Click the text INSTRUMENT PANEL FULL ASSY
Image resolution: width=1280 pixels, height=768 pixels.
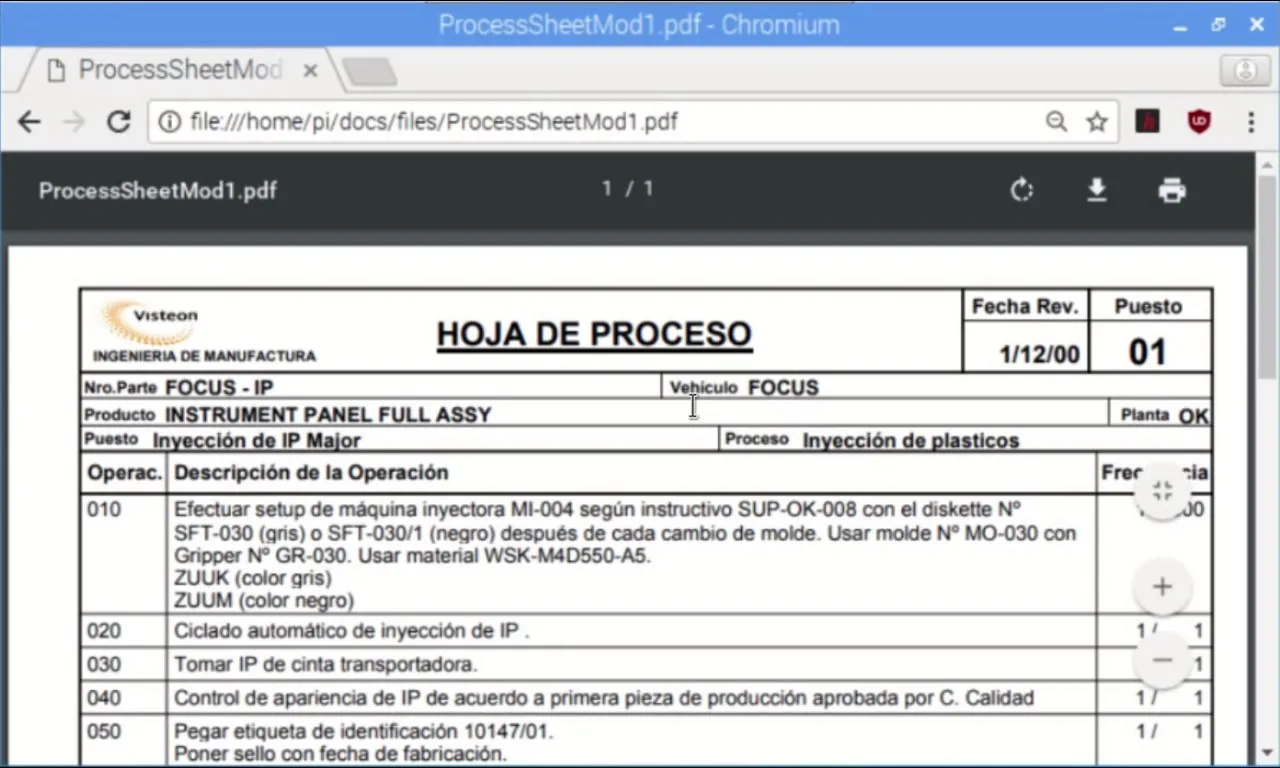(328, 415)
